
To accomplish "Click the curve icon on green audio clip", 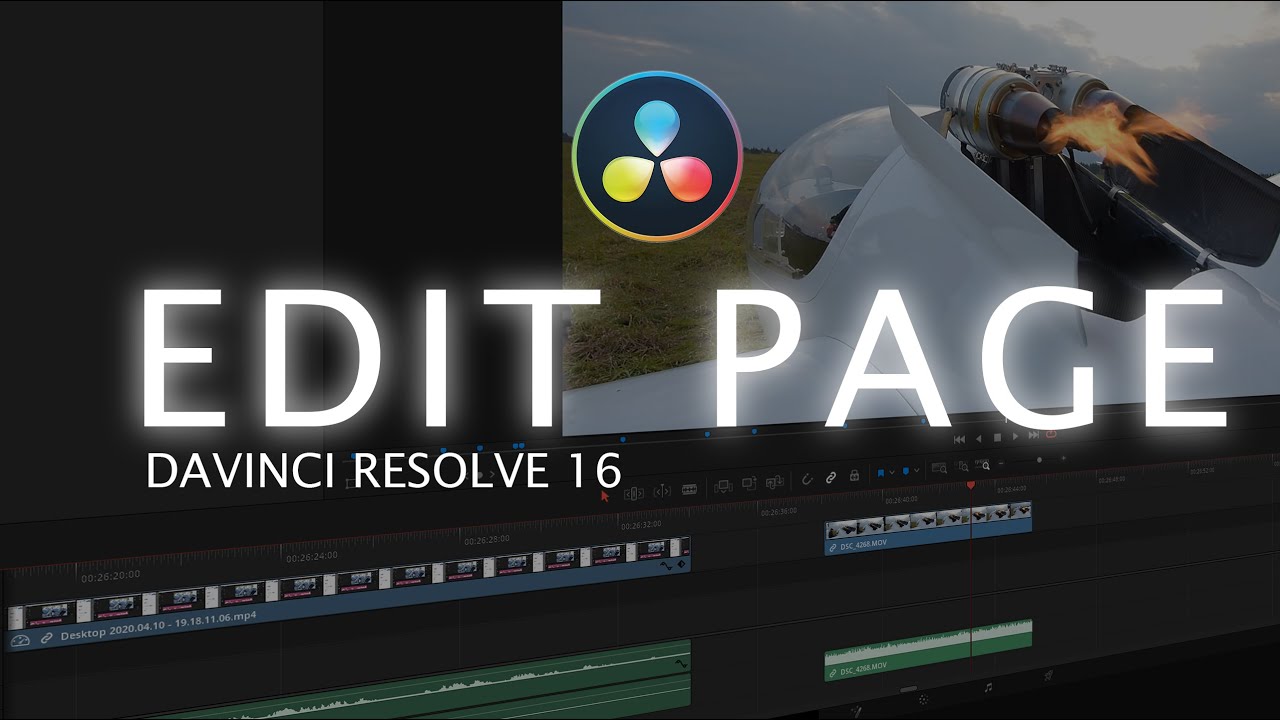I will pos(683,663).
